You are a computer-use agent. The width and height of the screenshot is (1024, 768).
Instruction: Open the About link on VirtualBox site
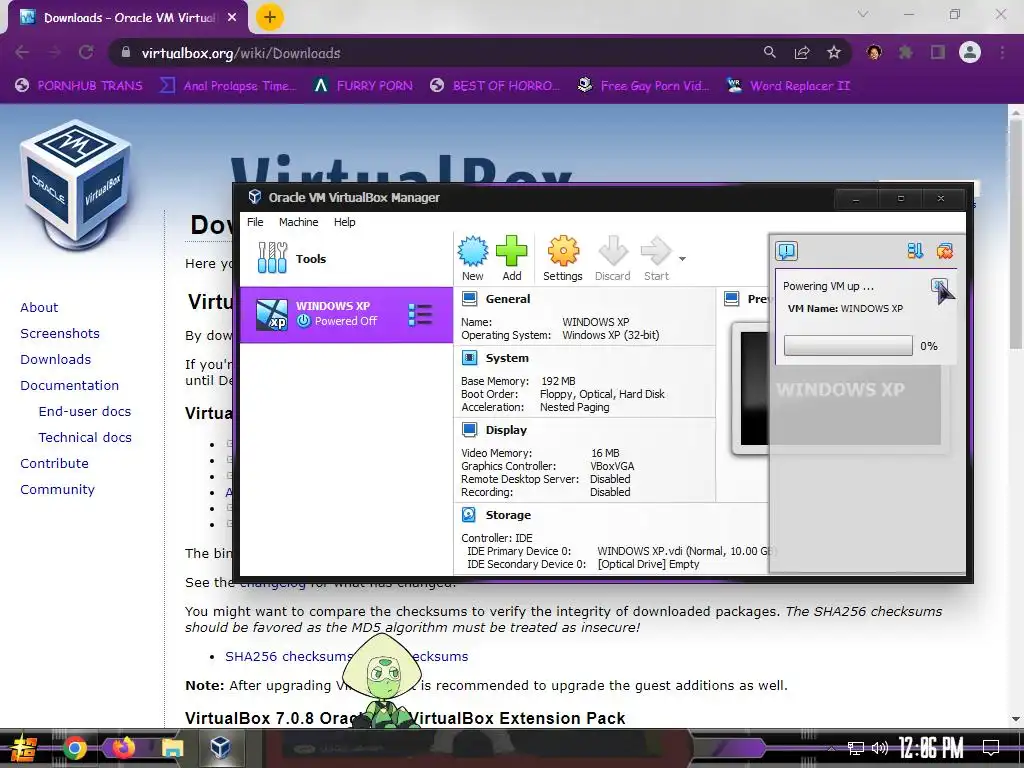39,307
